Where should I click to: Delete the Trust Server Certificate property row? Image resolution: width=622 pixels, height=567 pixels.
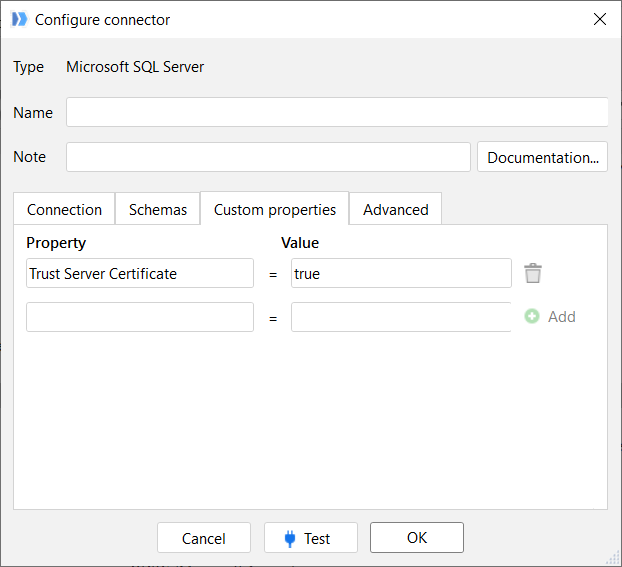click(533, 273)
